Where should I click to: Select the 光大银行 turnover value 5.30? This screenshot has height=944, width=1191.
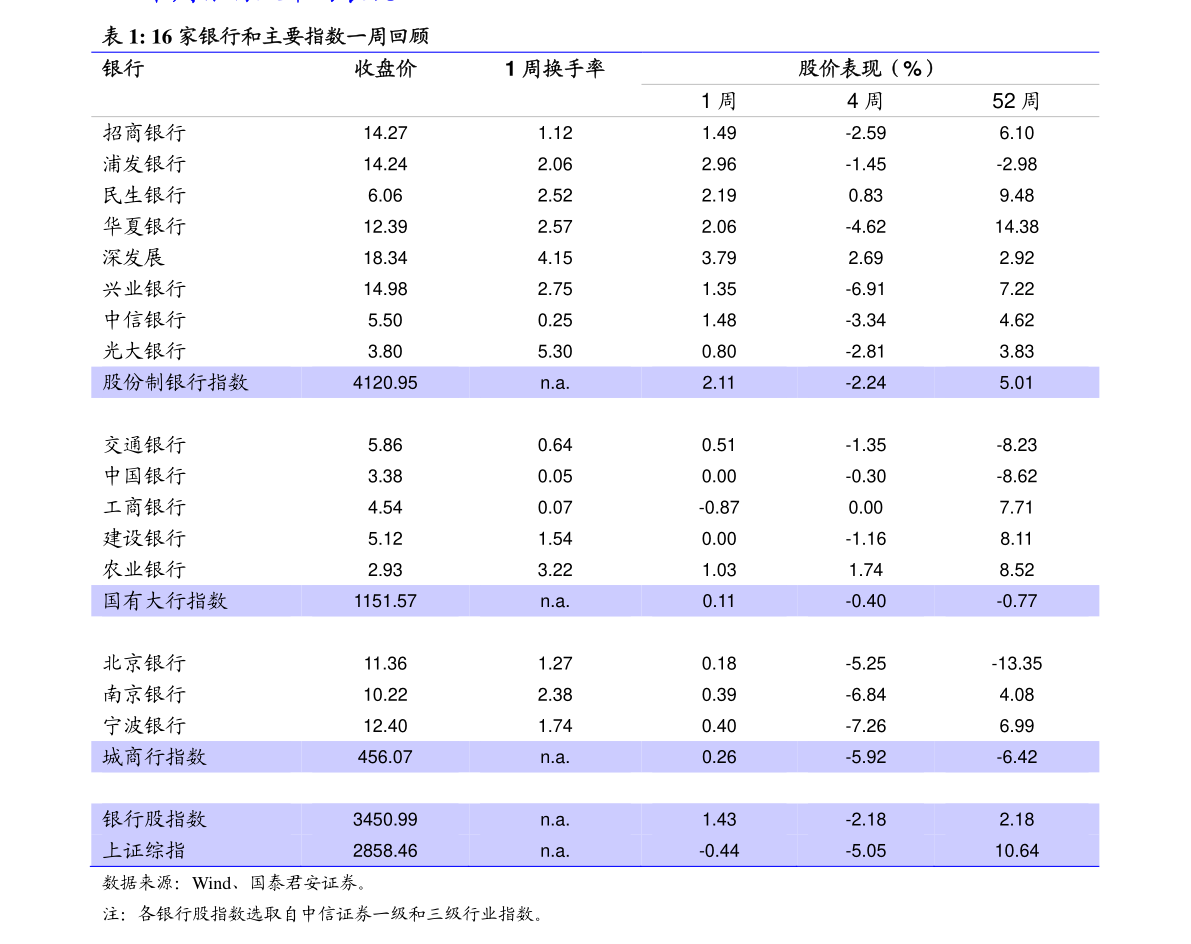554,352
